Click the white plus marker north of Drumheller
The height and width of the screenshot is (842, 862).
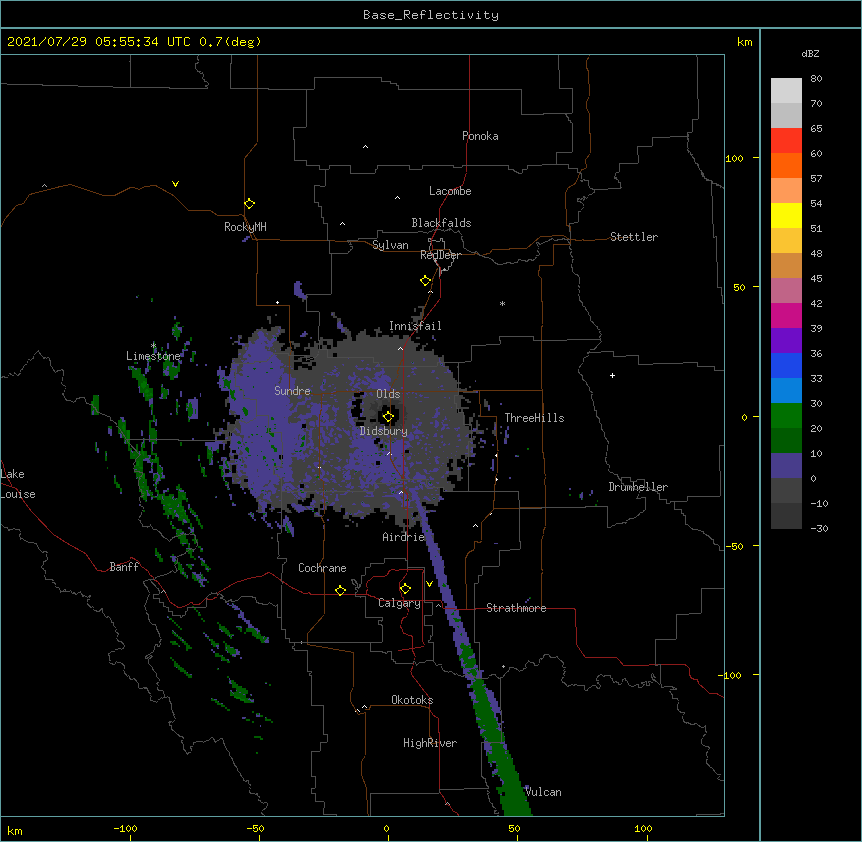tap(612, 375)
